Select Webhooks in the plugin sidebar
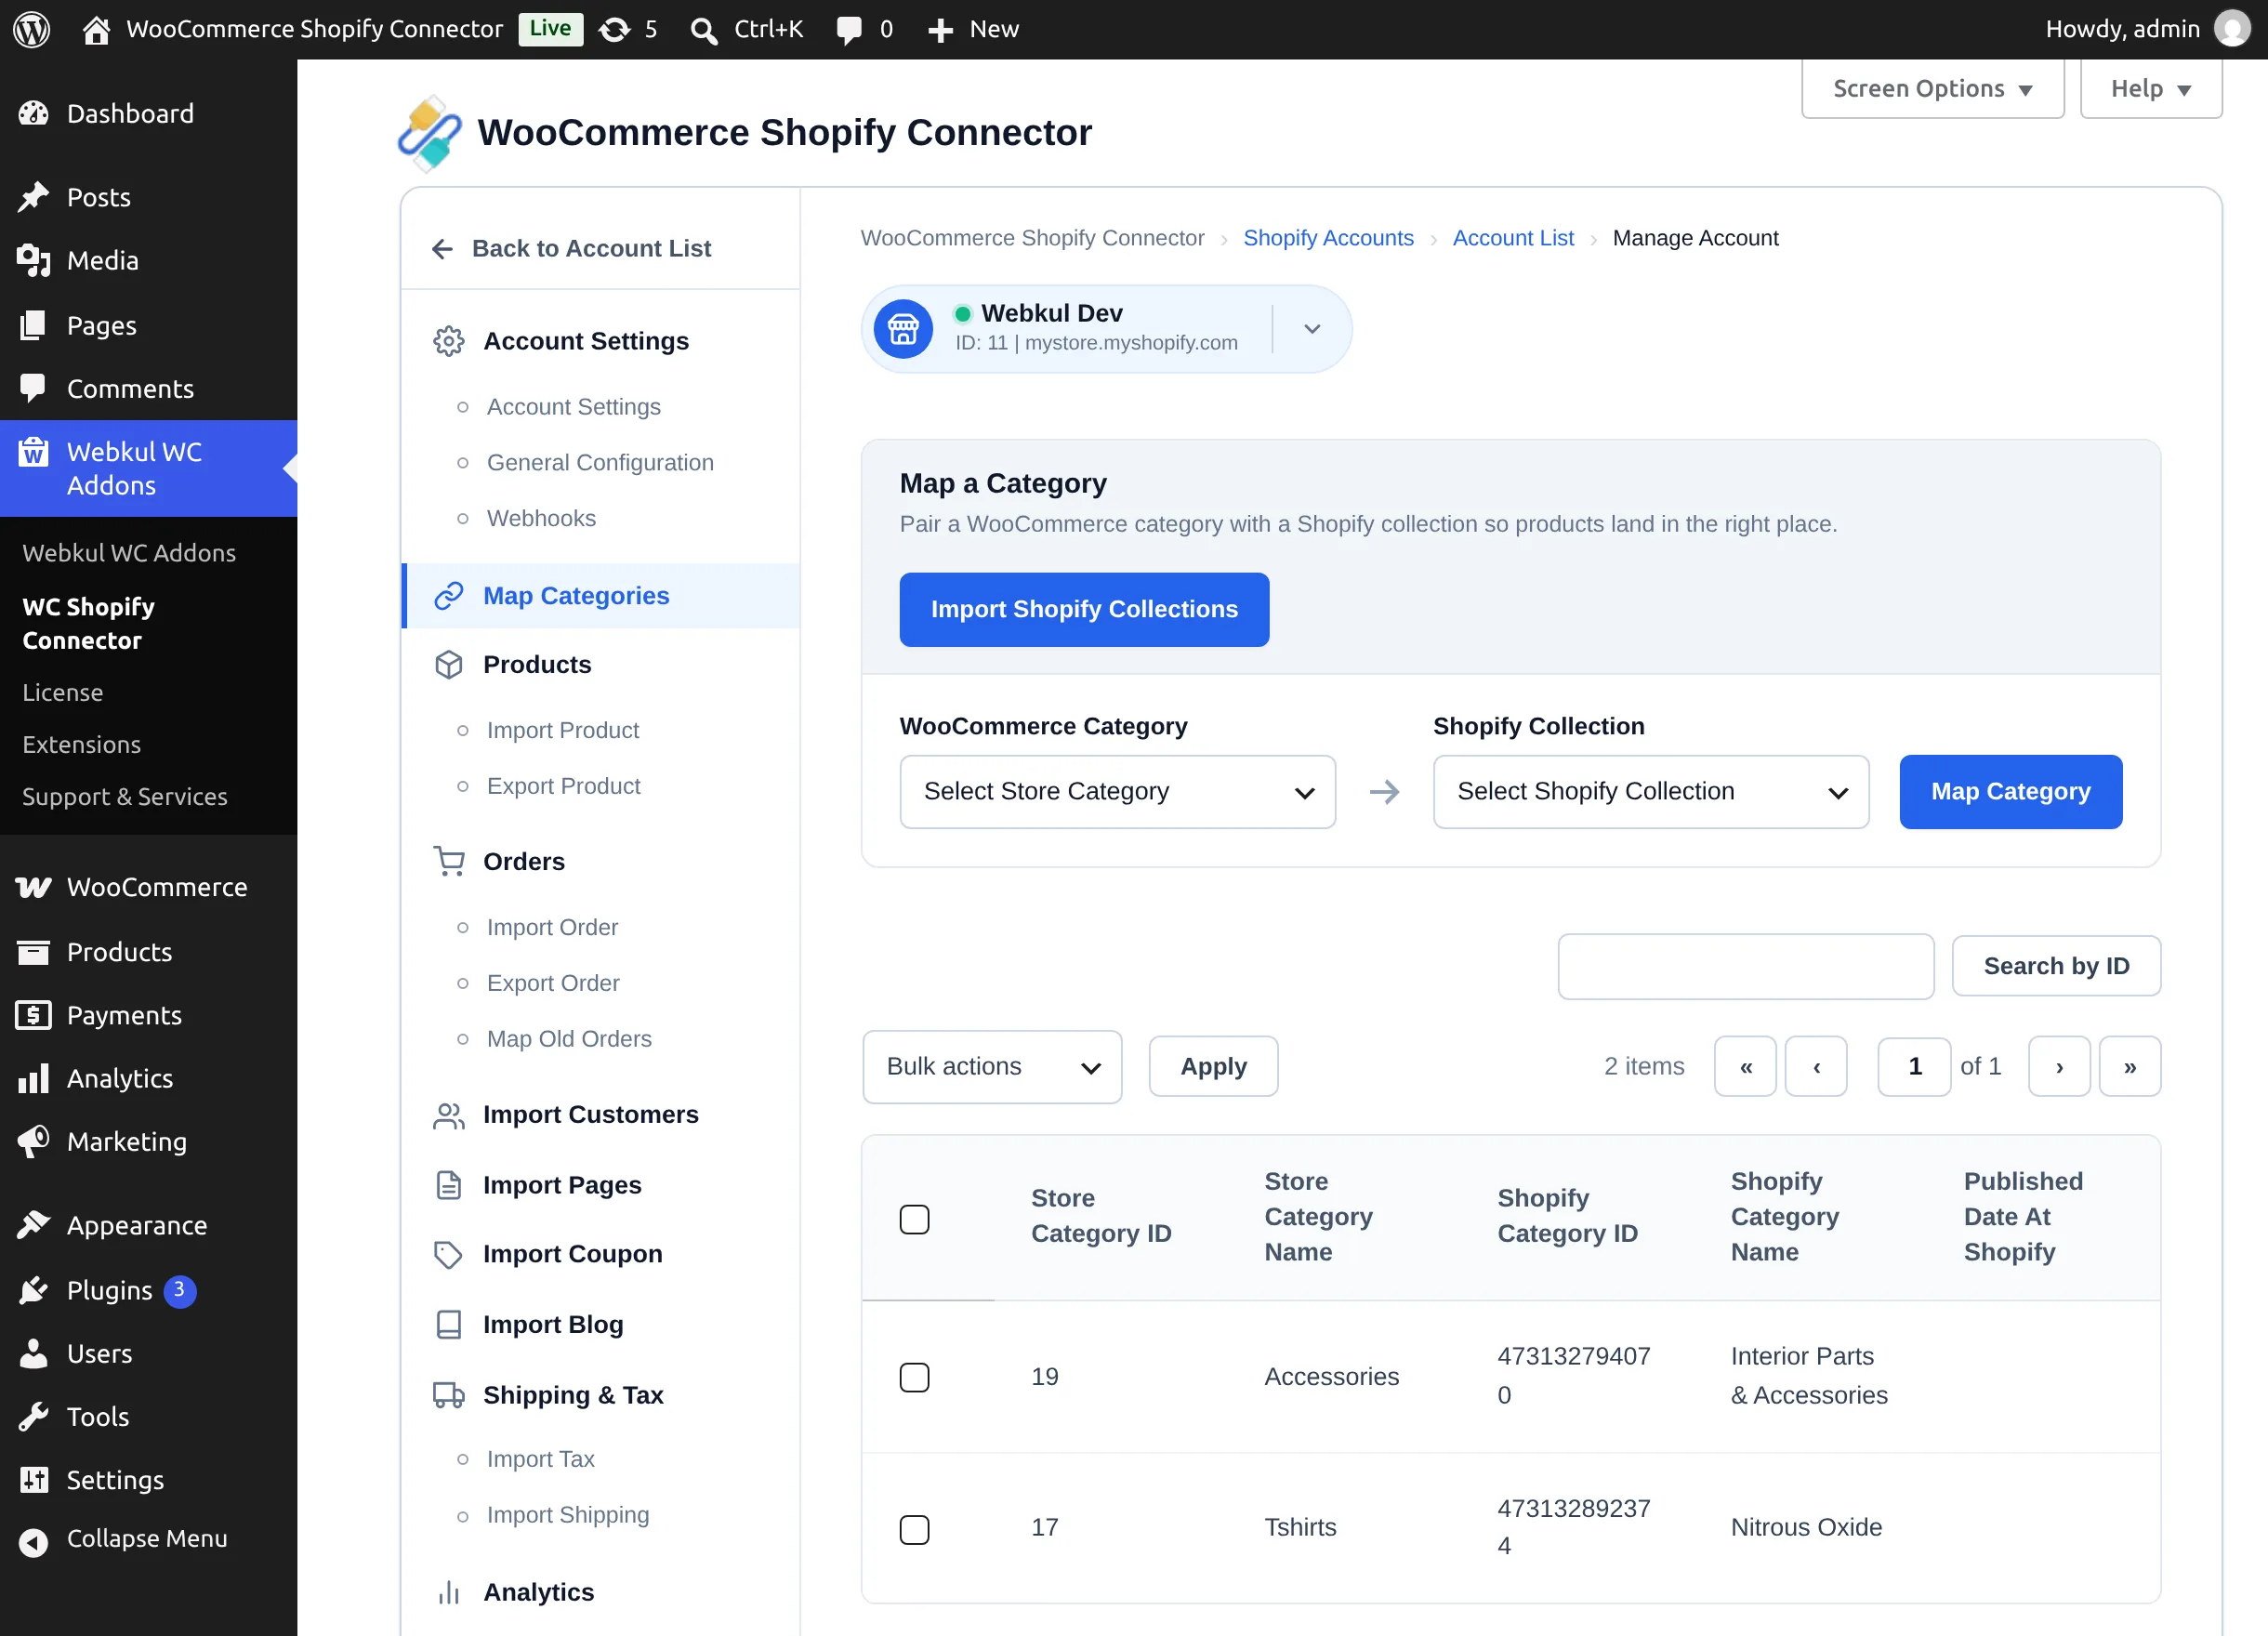 coord(541,518)
